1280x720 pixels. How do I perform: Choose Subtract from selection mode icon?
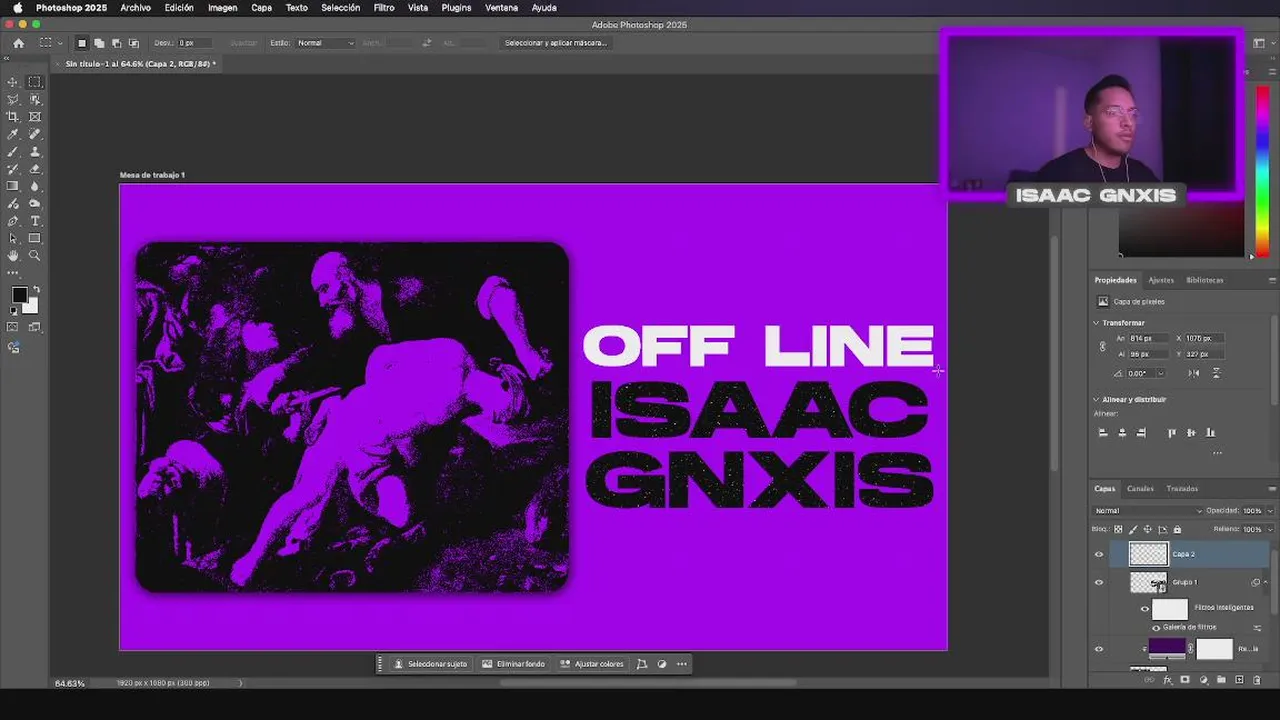pos(116,43)
